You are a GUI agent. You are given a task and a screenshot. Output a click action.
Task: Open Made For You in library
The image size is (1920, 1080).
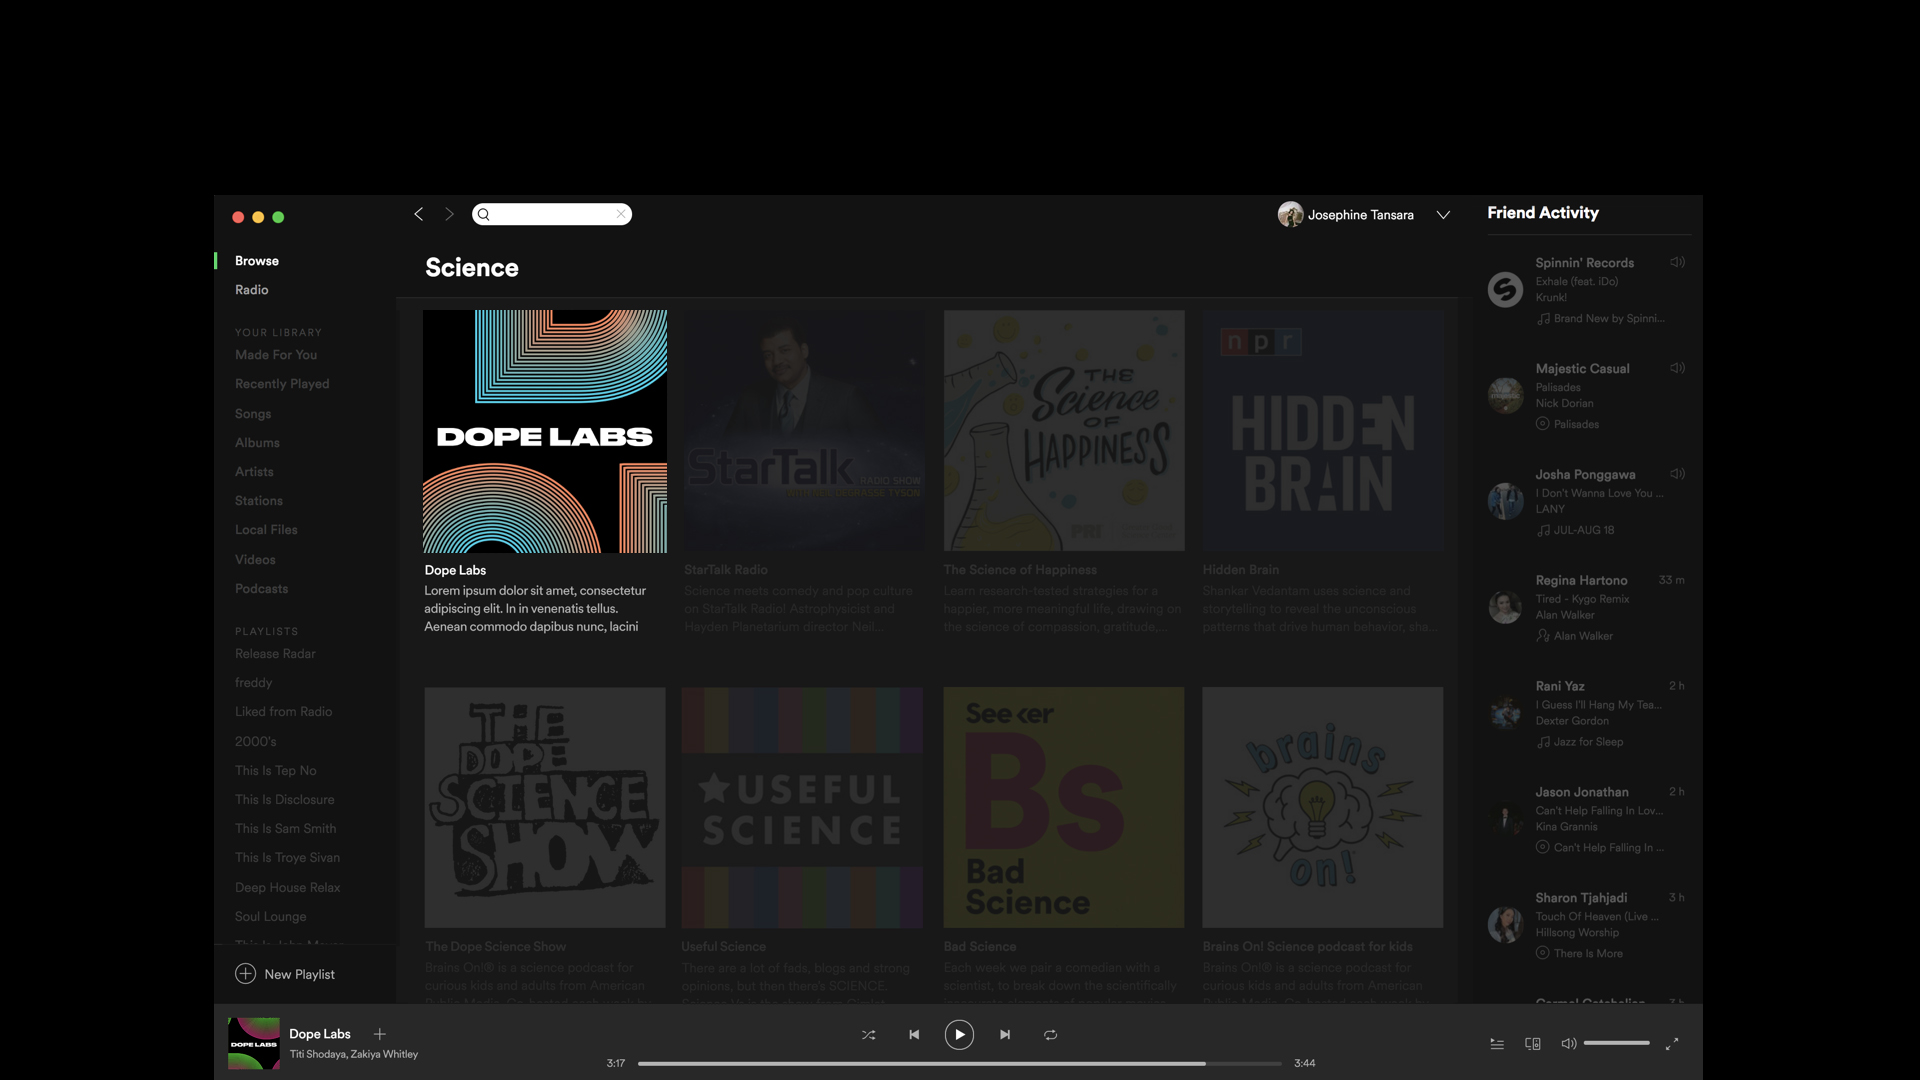[x=276, y=355]
